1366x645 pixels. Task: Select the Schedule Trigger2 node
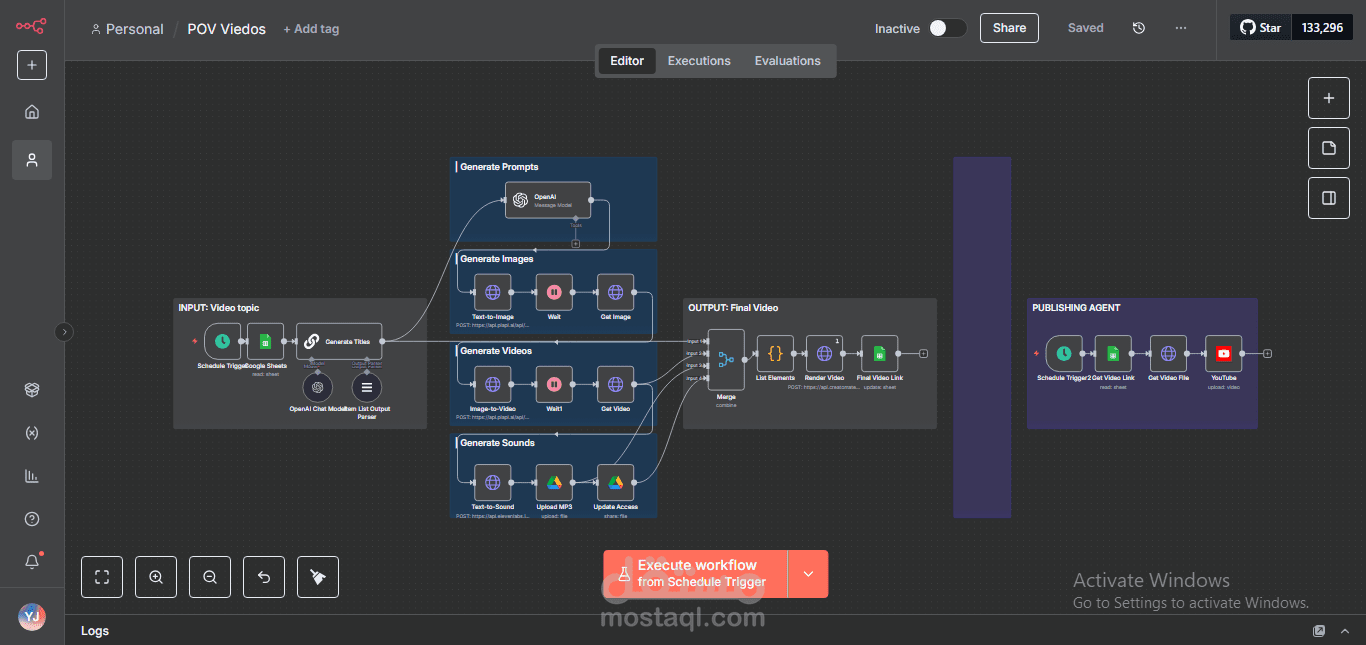[x=1064, y=353]
